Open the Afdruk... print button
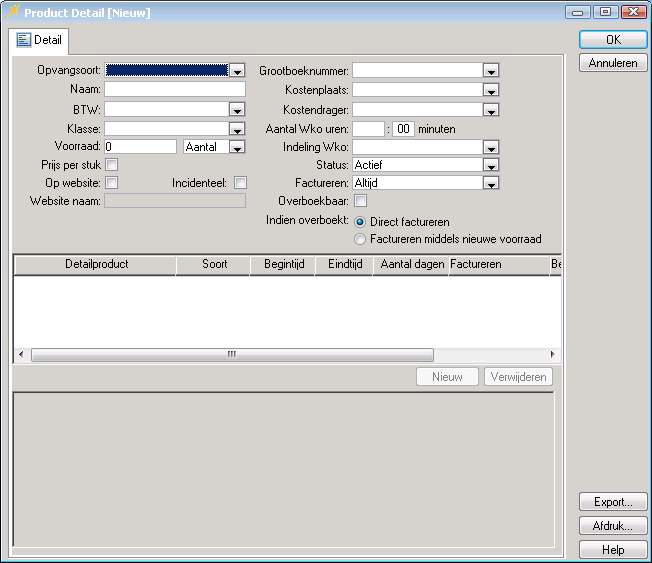Viewport: 652px width, 563px height. (612, 526)
